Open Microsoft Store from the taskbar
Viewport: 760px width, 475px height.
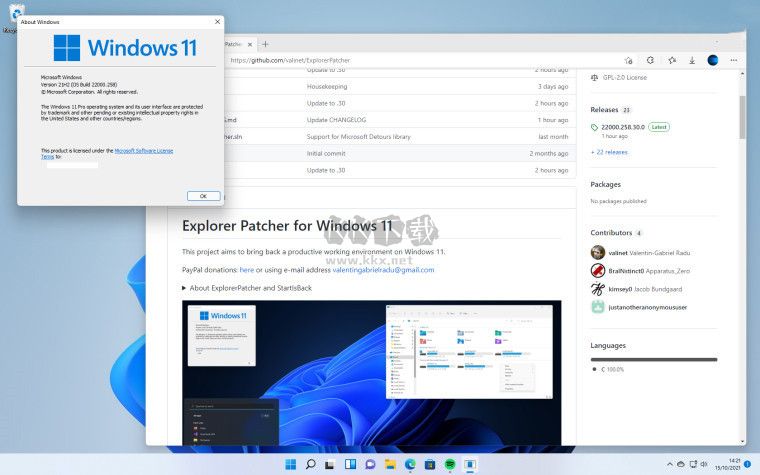click(x=429, y=465)
